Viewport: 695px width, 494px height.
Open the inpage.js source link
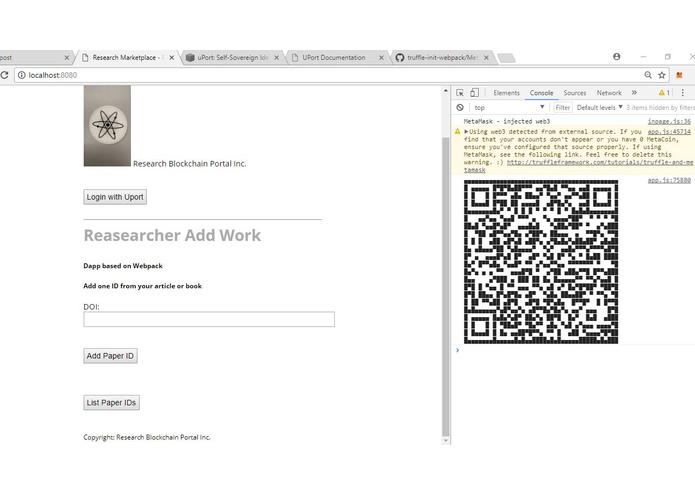669,121
